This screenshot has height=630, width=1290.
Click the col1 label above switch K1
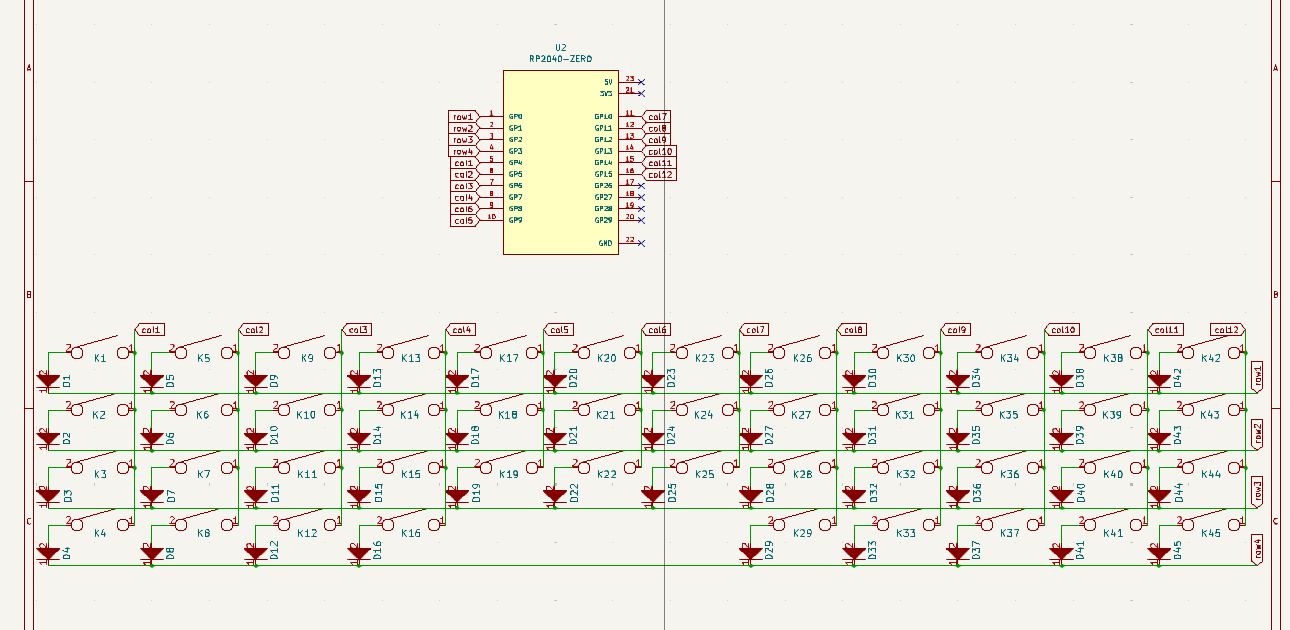point(150,329)
